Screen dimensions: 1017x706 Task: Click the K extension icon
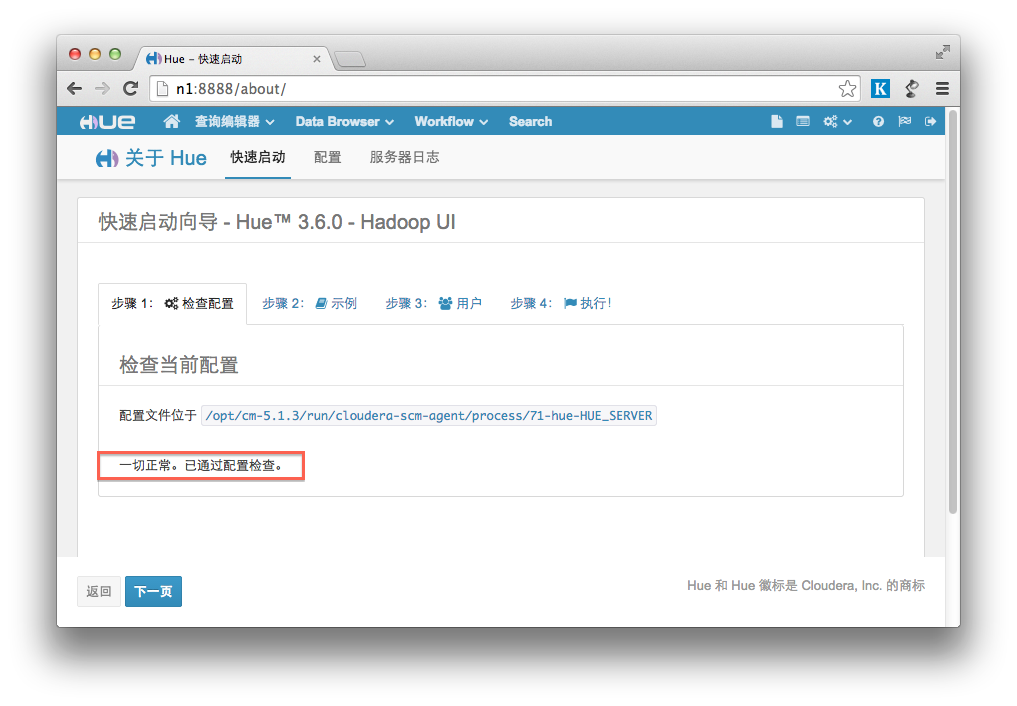tap(880, 88)
